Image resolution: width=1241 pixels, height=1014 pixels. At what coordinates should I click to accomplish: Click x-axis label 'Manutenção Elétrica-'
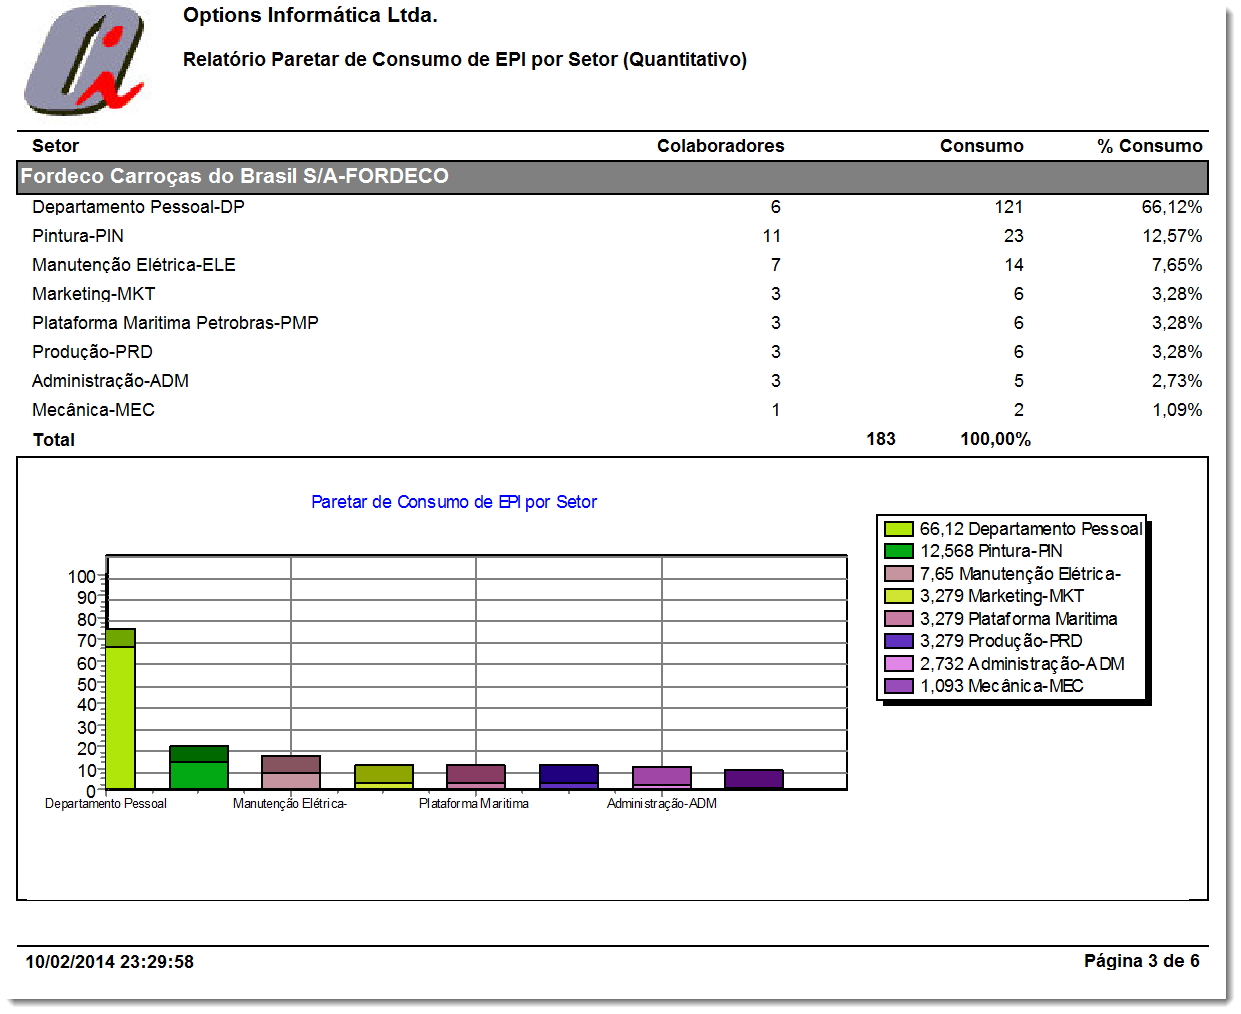(290, 804)
